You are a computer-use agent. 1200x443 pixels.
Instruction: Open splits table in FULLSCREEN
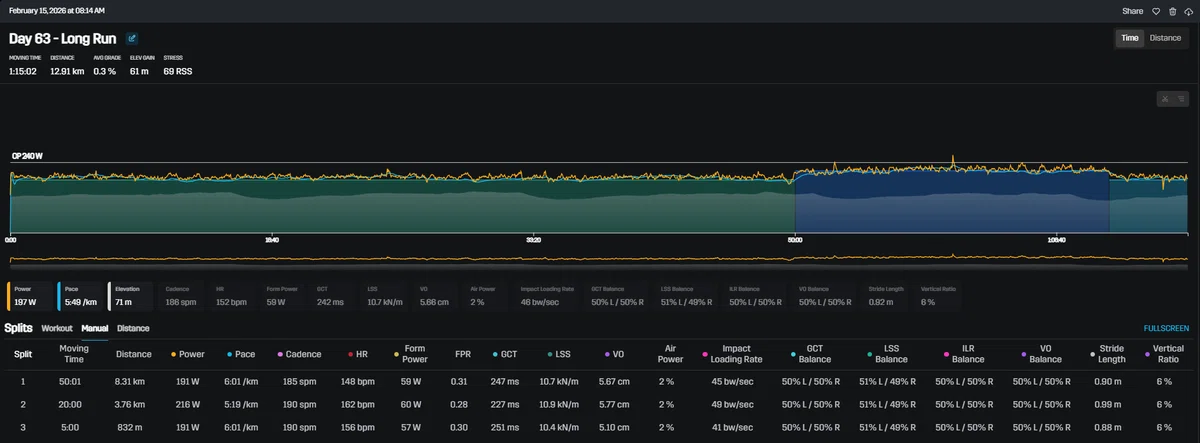click(1166, 328)
